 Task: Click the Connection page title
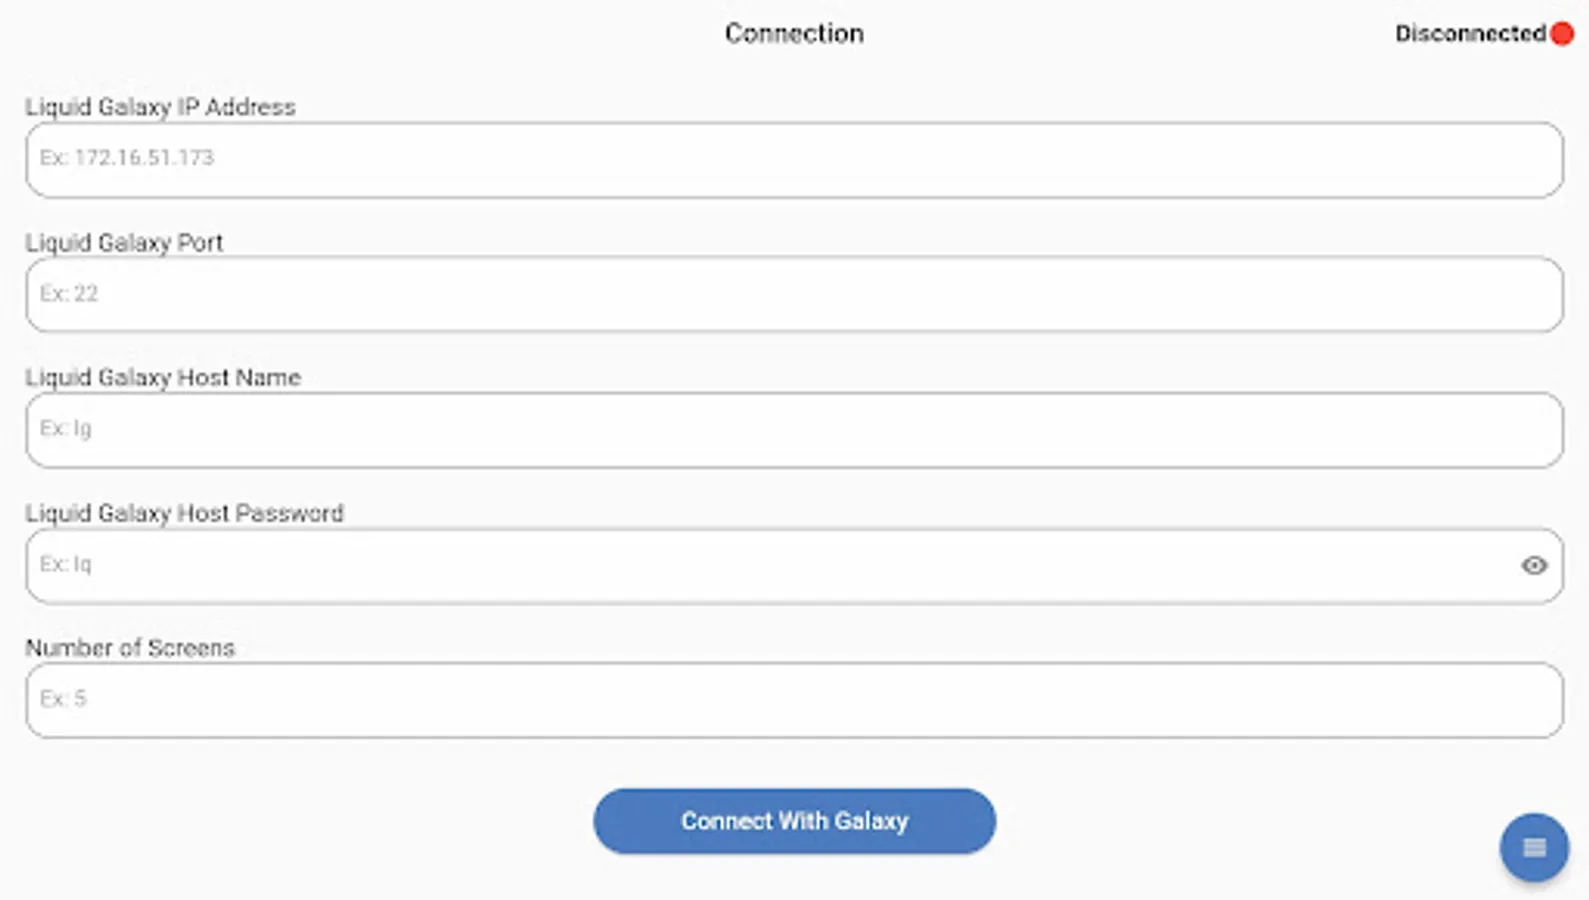point(794,34)
